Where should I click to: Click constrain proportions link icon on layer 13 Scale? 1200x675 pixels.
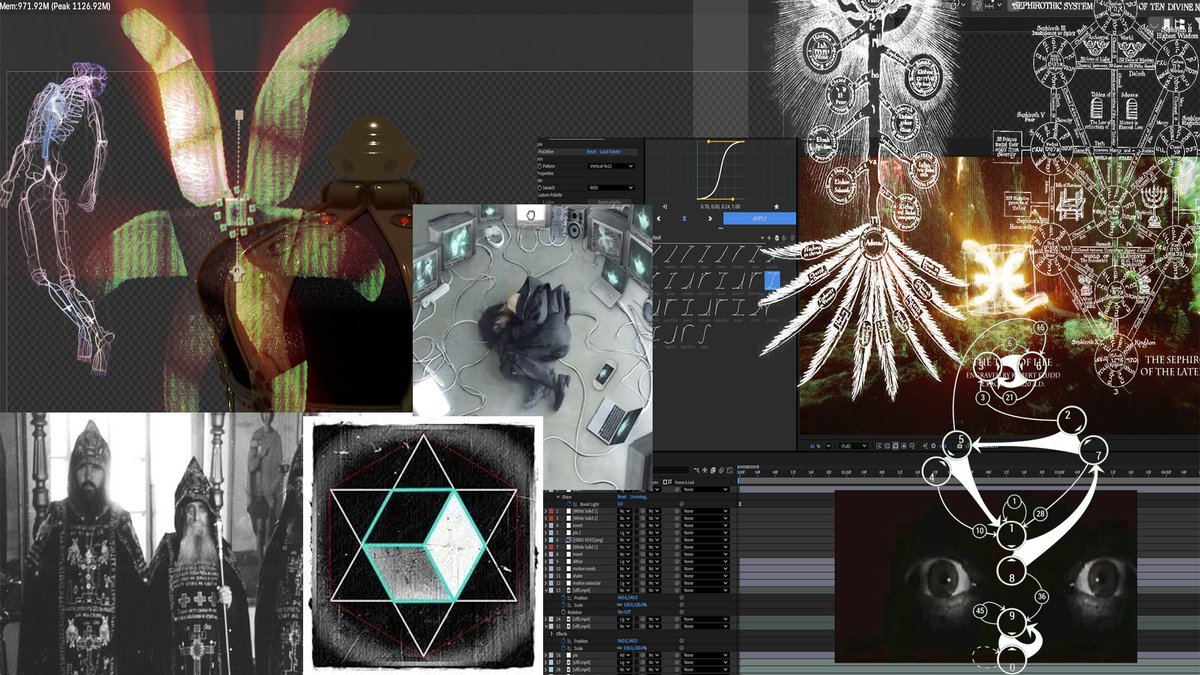tap(620, 605)
